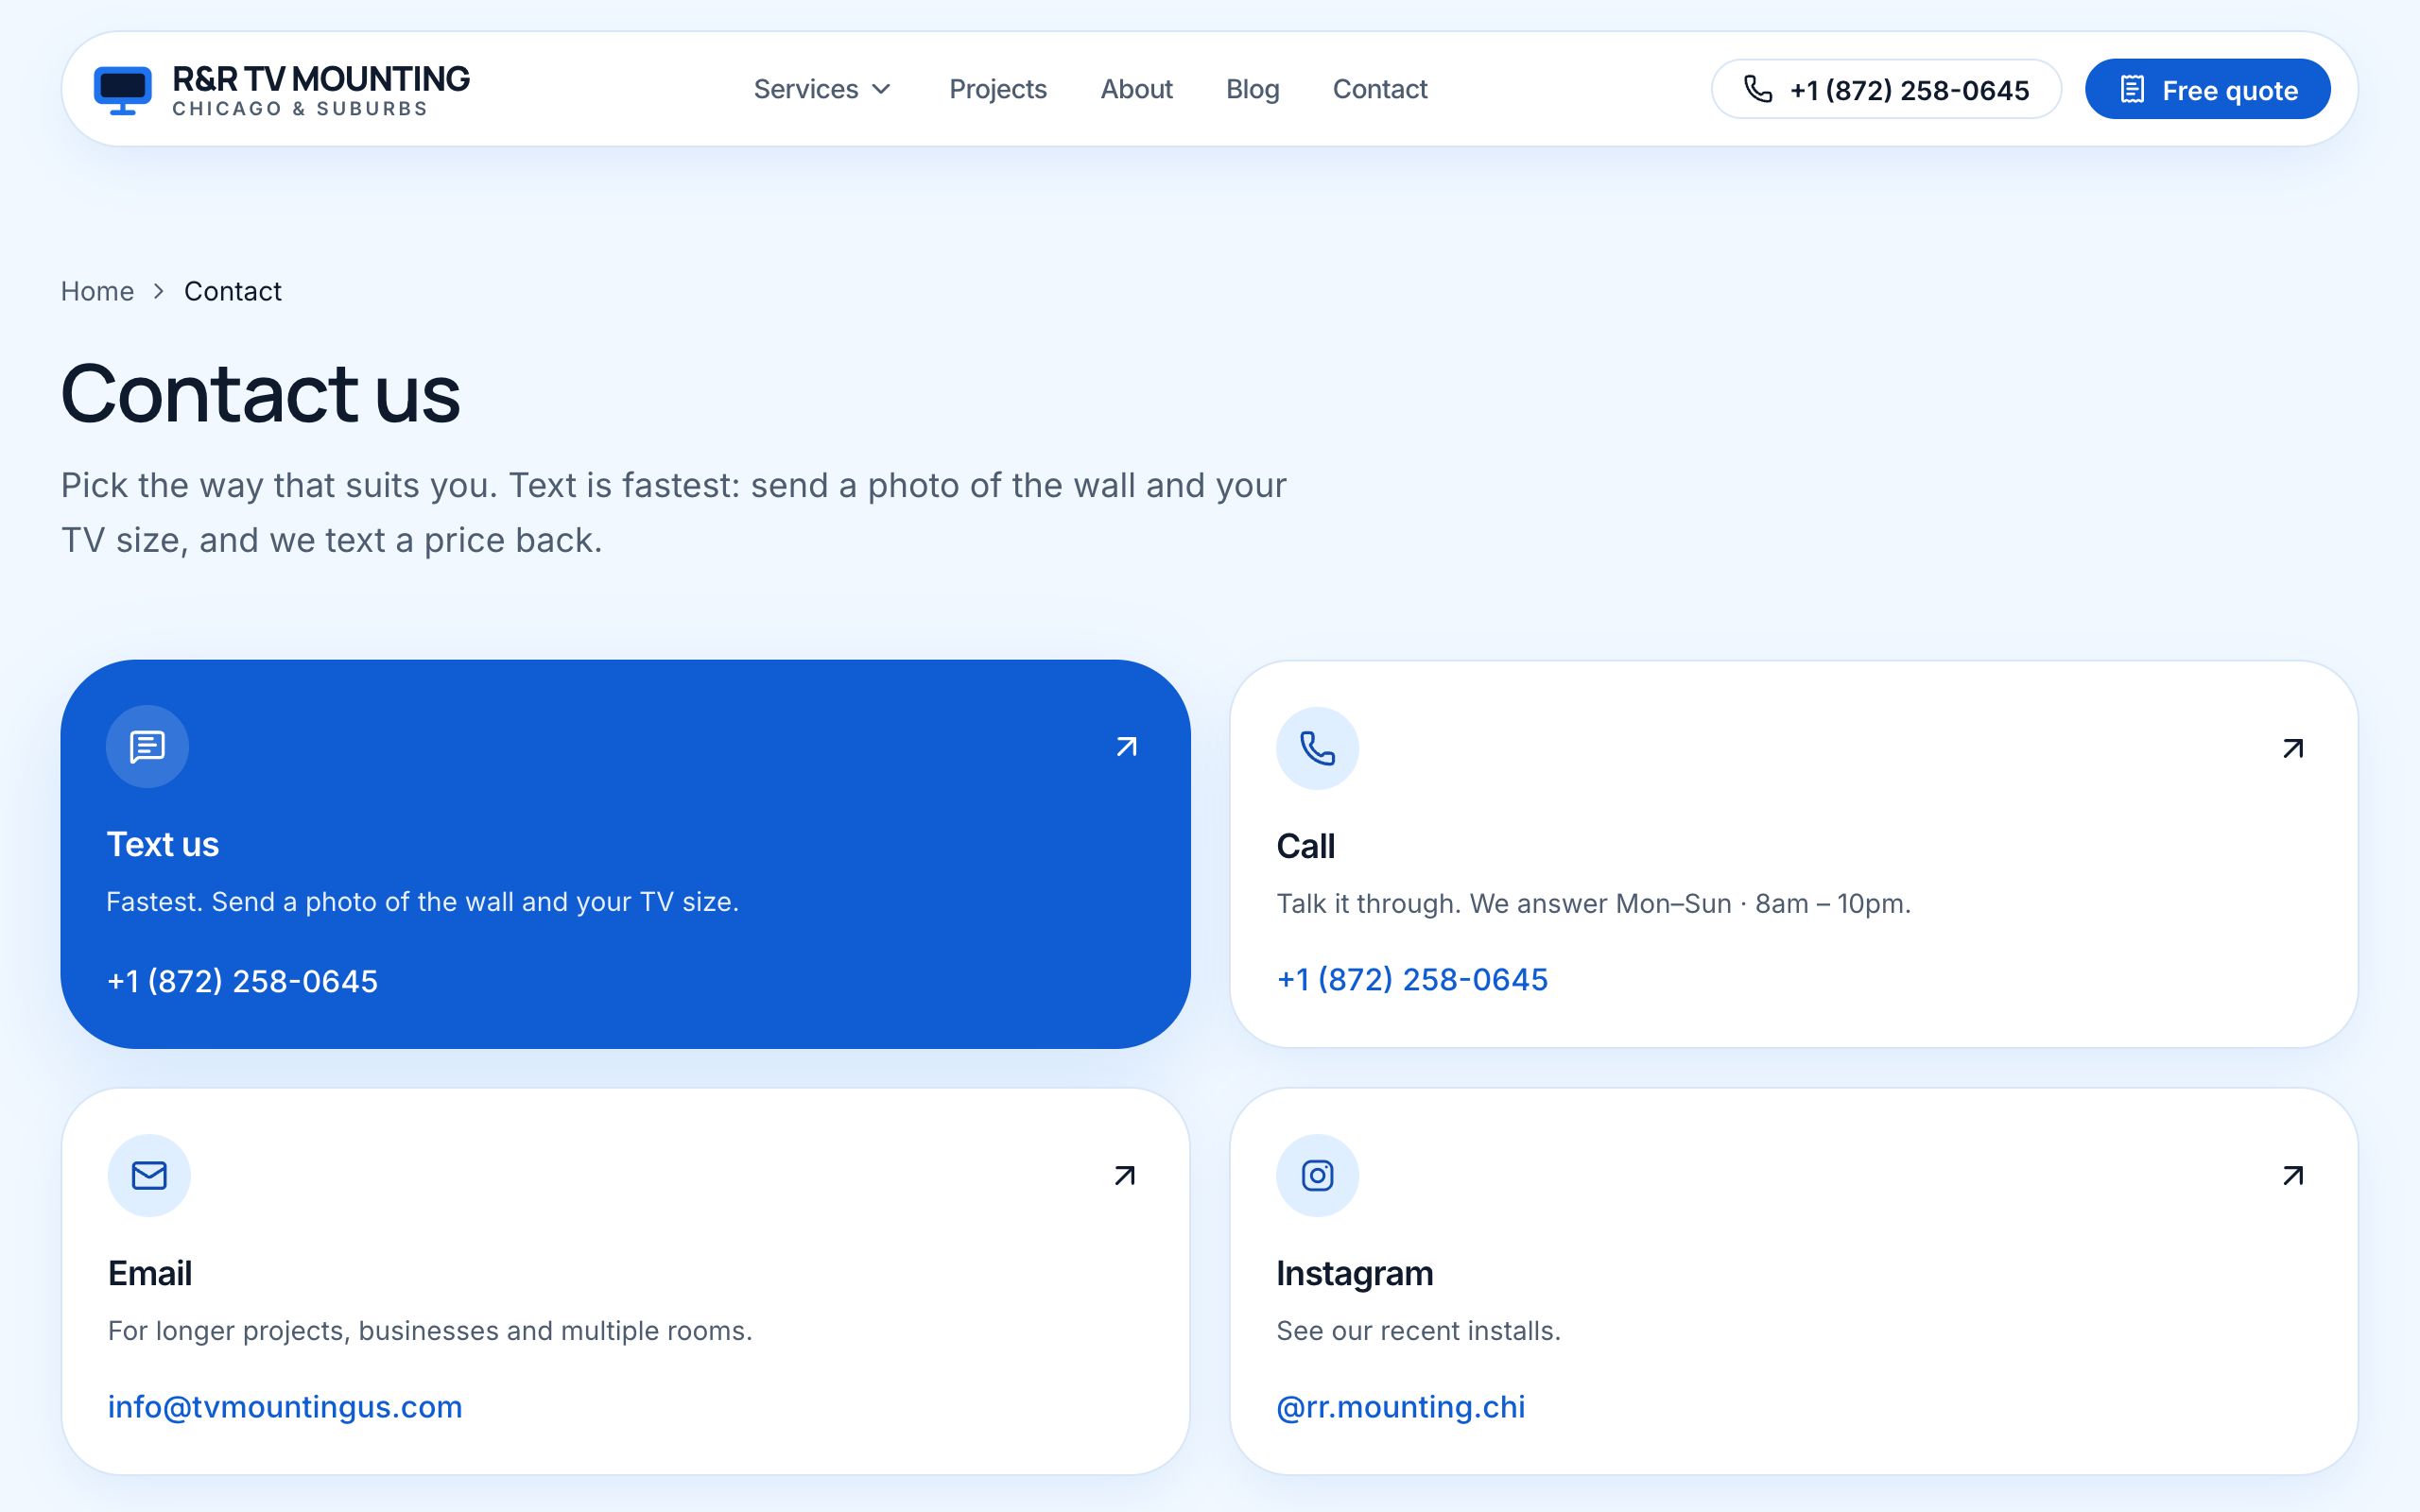Click the R&R TV MOUNTING brand name
This screenshot has width=2420, height=1512.
(x=321, y=78)
